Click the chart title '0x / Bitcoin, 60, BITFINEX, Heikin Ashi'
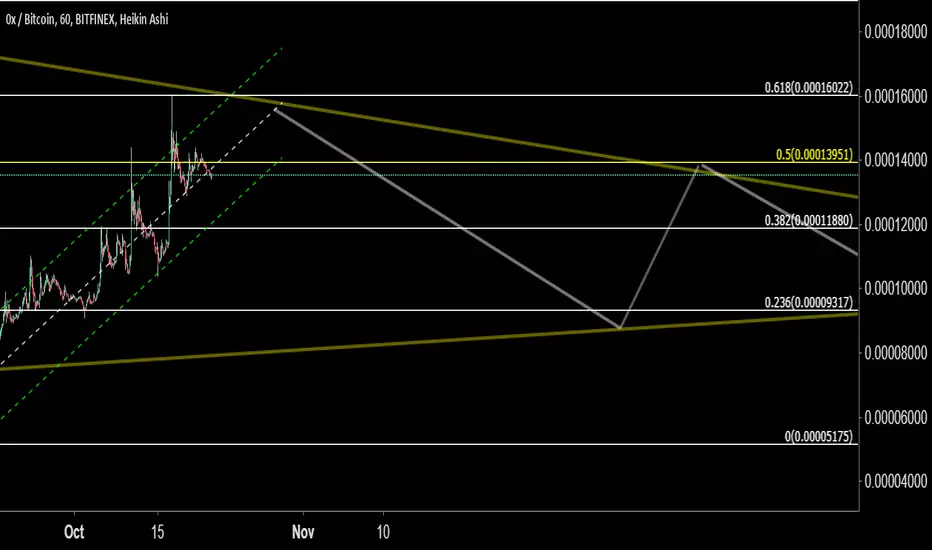This screenshot has height=550, width=932. click(x=87, y=20)
